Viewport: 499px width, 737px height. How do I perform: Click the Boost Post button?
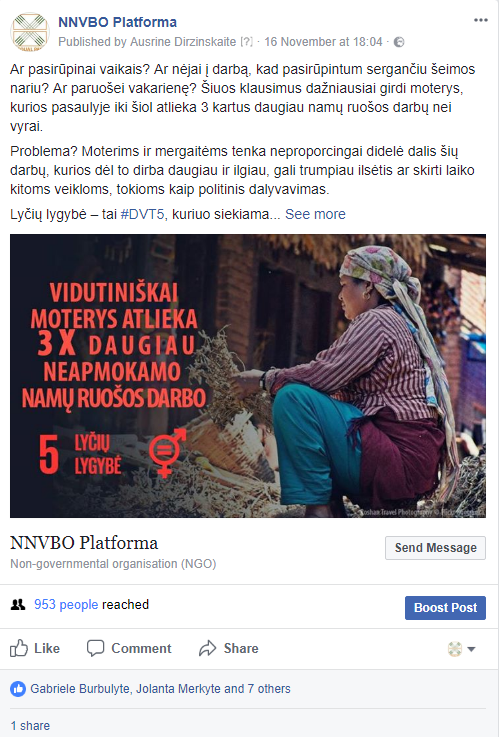click(x=445, y=608)
